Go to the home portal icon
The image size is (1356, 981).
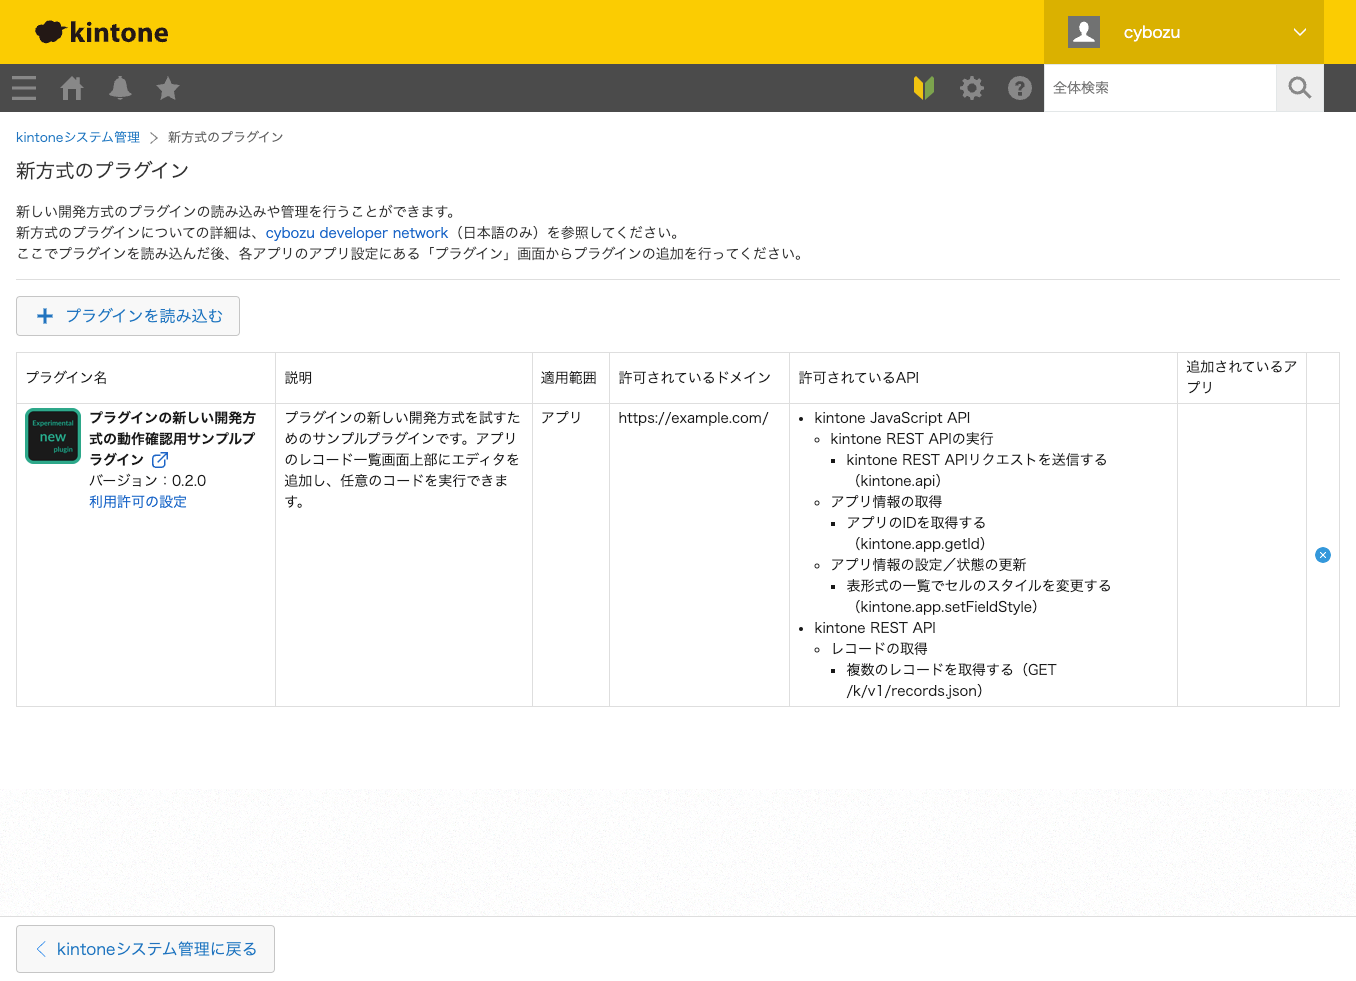[x=72, y=88]
